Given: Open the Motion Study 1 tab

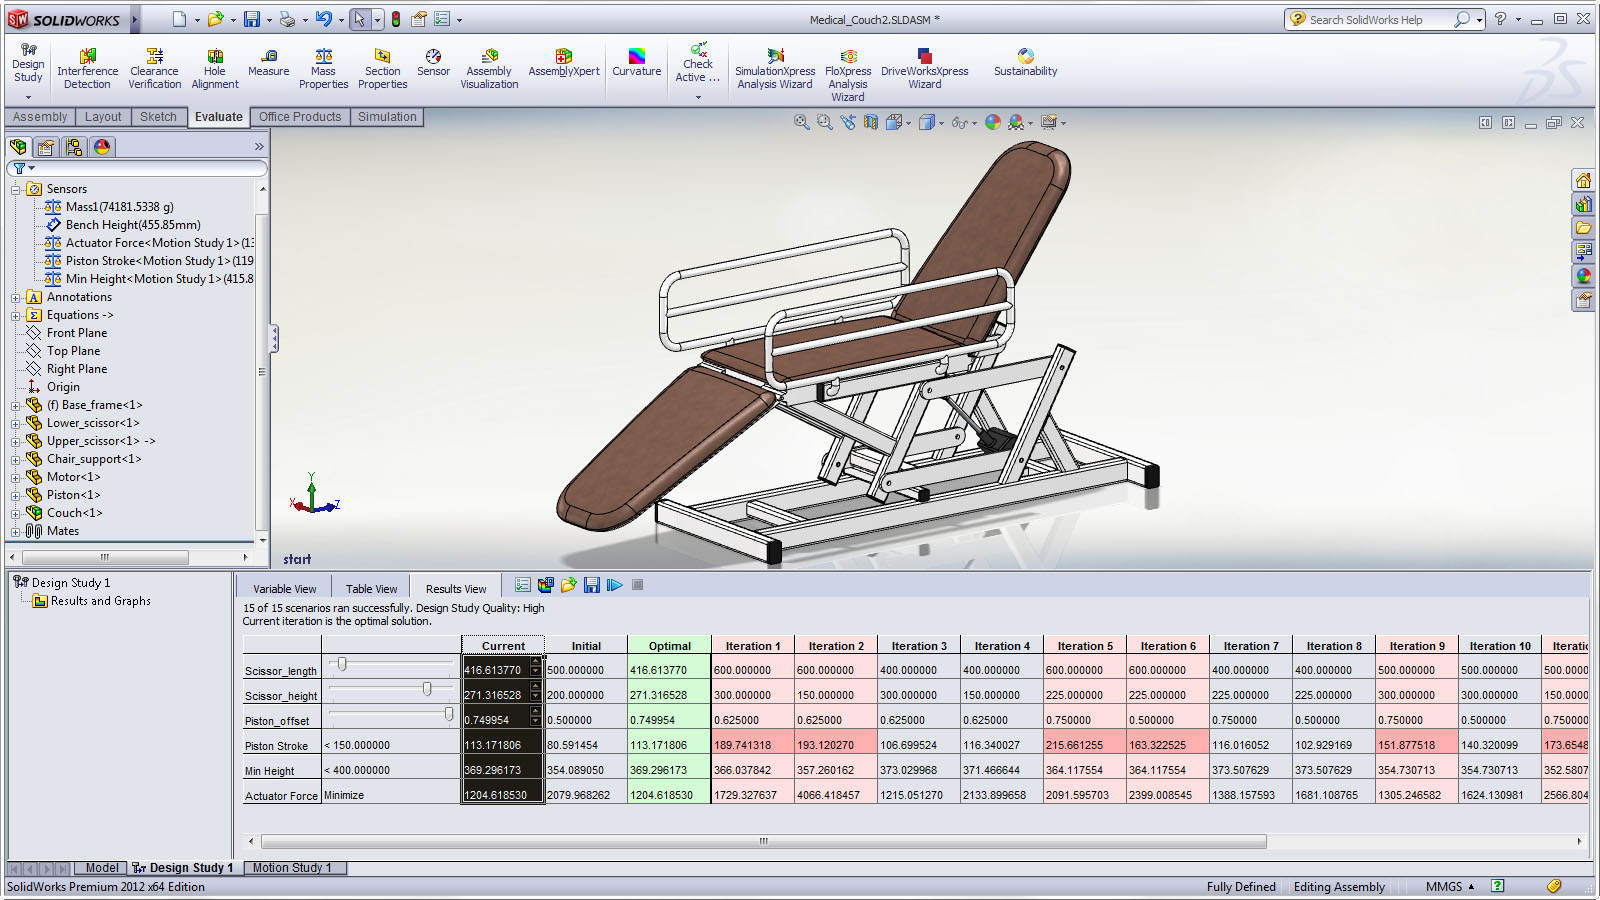Looking at the screenshot, I should (x=291, y=868).
